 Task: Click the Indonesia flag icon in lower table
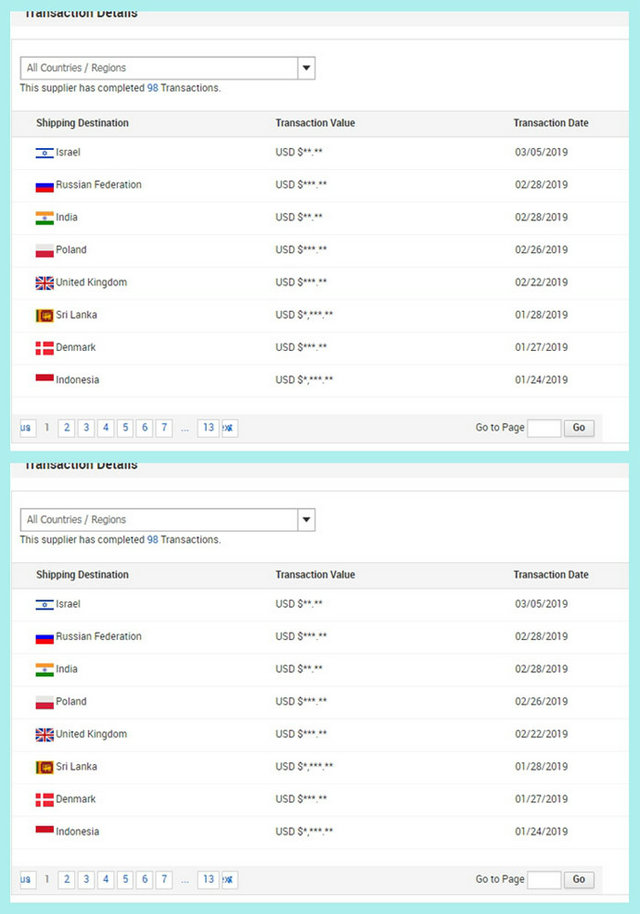[x=44, y=831]
